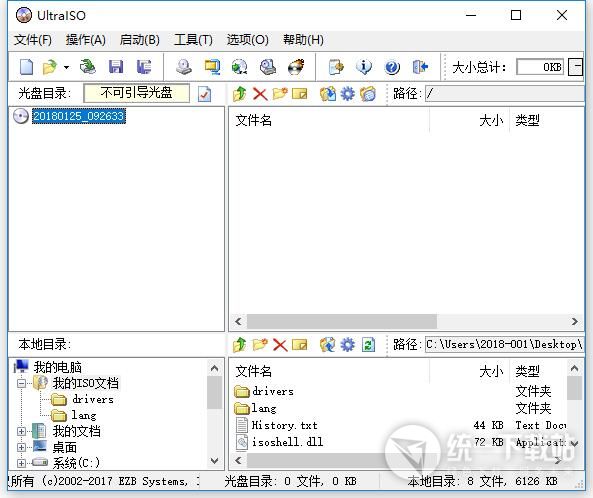The width and height of the screenshot is (593, 498).
Task: Click the Exit door arrow icon
Action: click(420, 67)
